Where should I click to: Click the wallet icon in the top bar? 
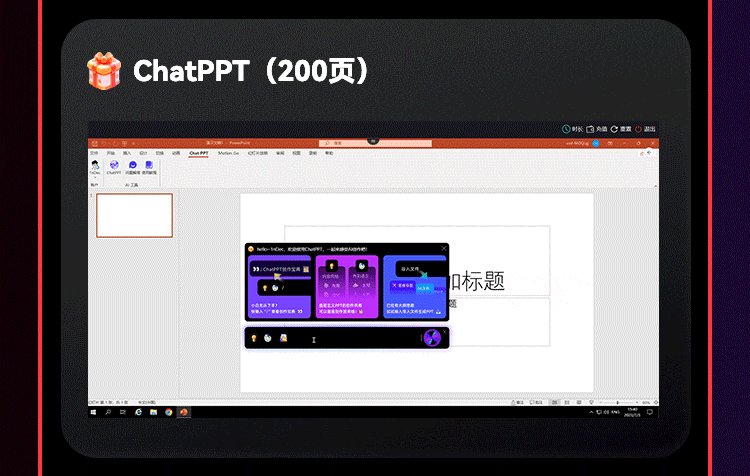(x=590, y=129)
